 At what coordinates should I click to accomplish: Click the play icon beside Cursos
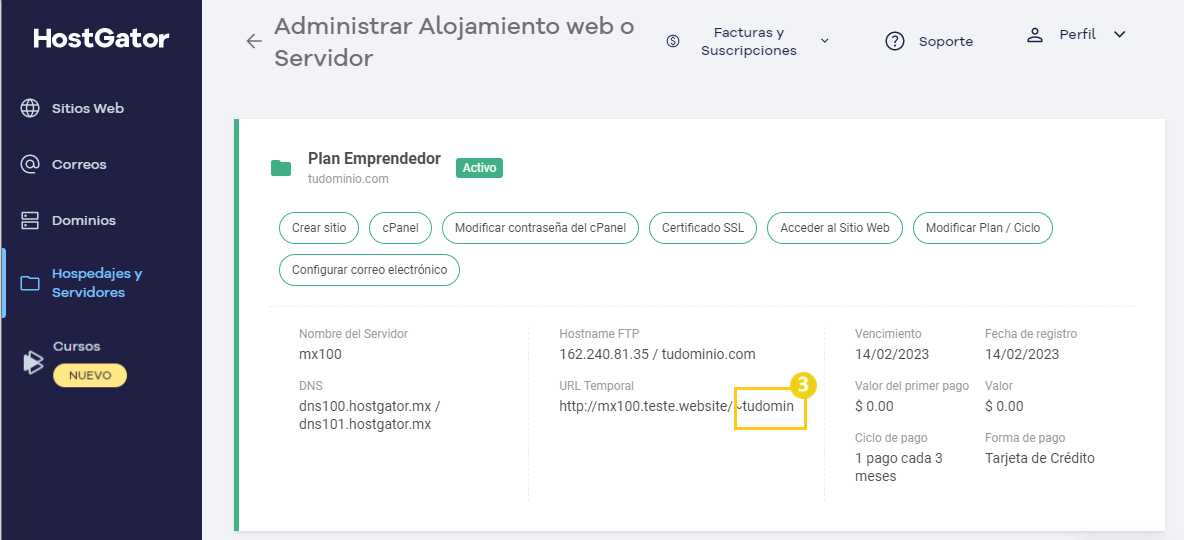(32, 363)
